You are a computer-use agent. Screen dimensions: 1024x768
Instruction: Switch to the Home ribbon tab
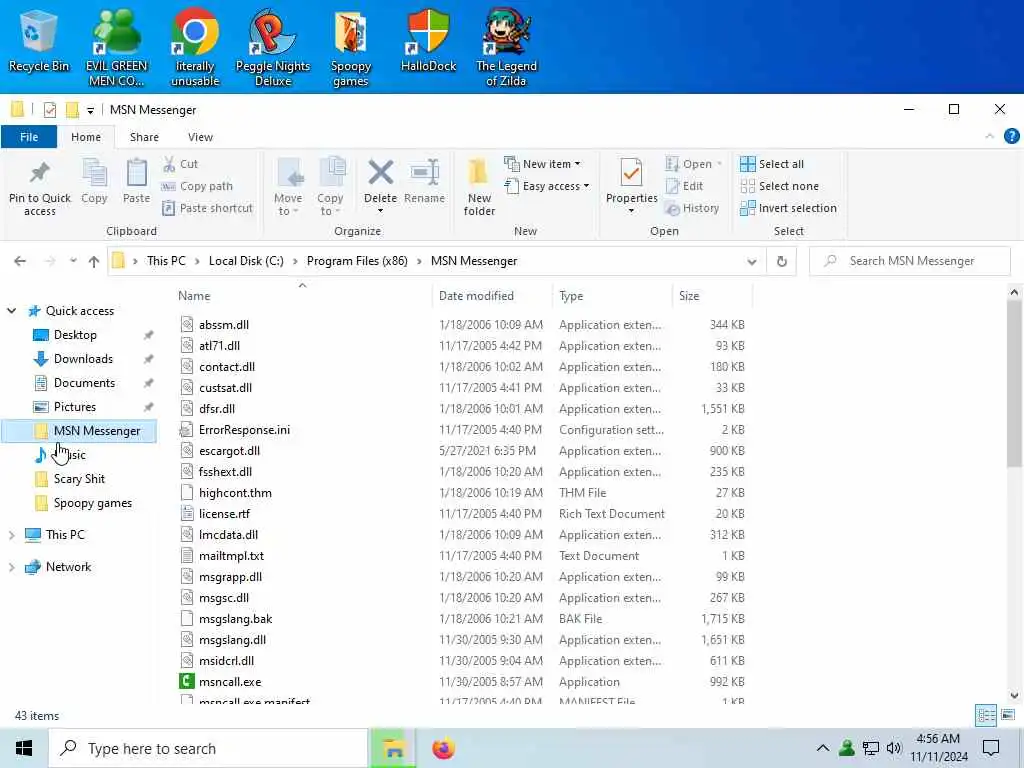[x=86, y=136]
